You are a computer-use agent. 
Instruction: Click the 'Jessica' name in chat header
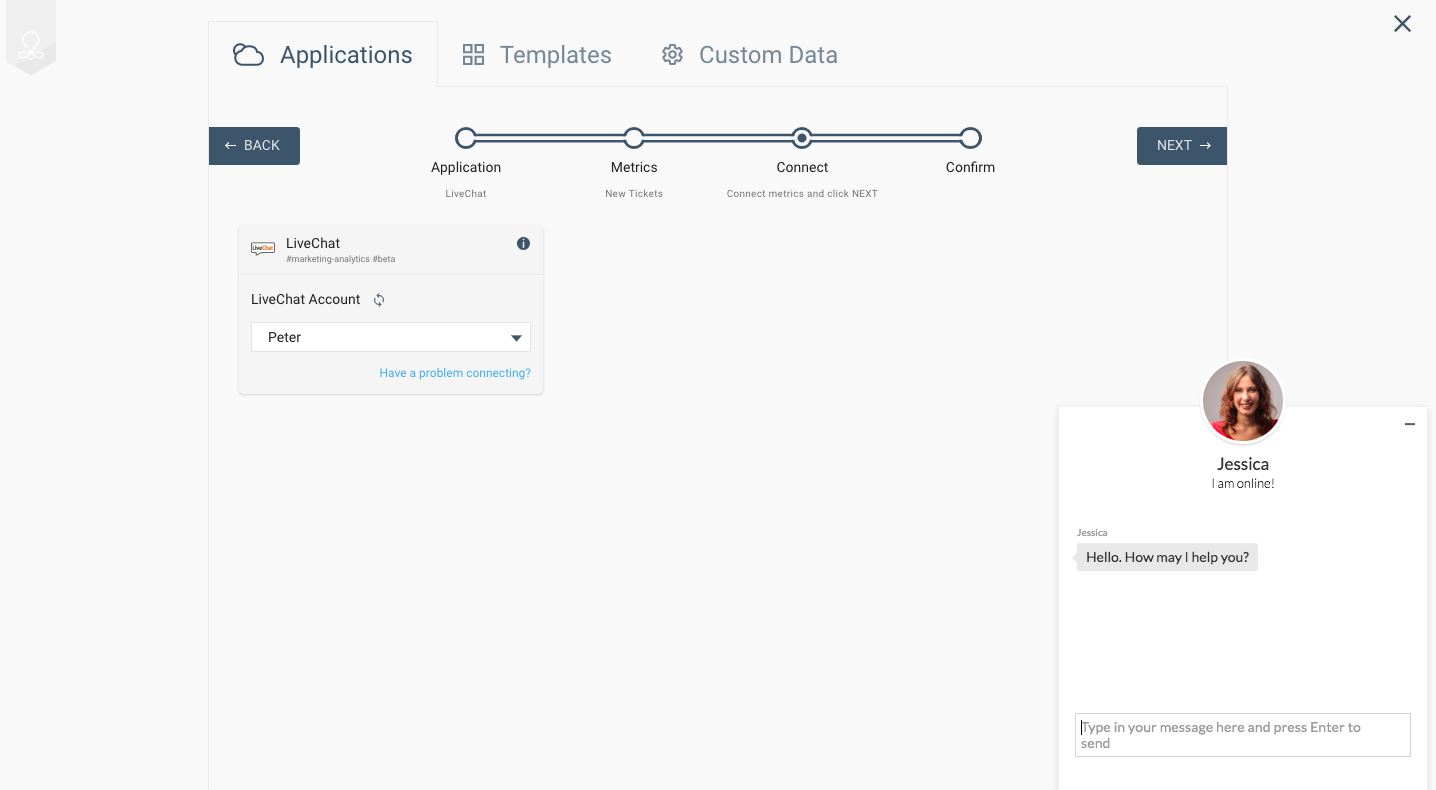click(x=1243, y=464)
